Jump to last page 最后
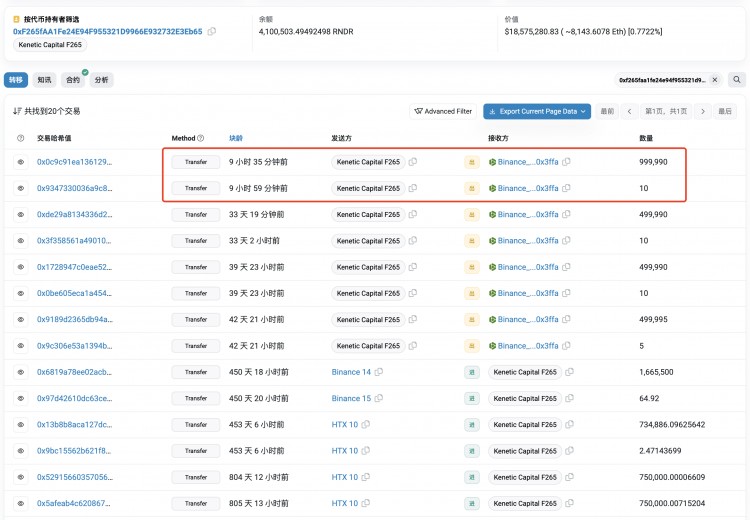The height and width of the screenshot is (520, 750). 725,111
